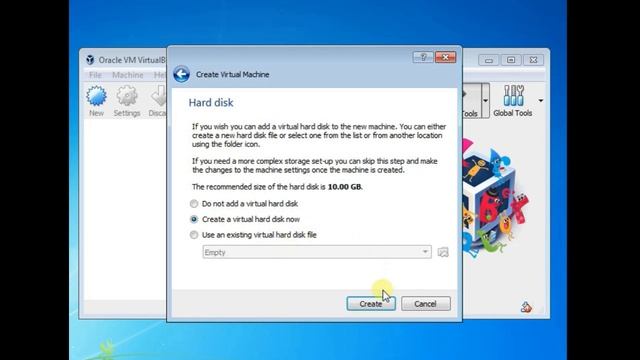Open the Empty disk file dropdown
Viewport: 640px width, 360px height.
click(x=317, y=252)
